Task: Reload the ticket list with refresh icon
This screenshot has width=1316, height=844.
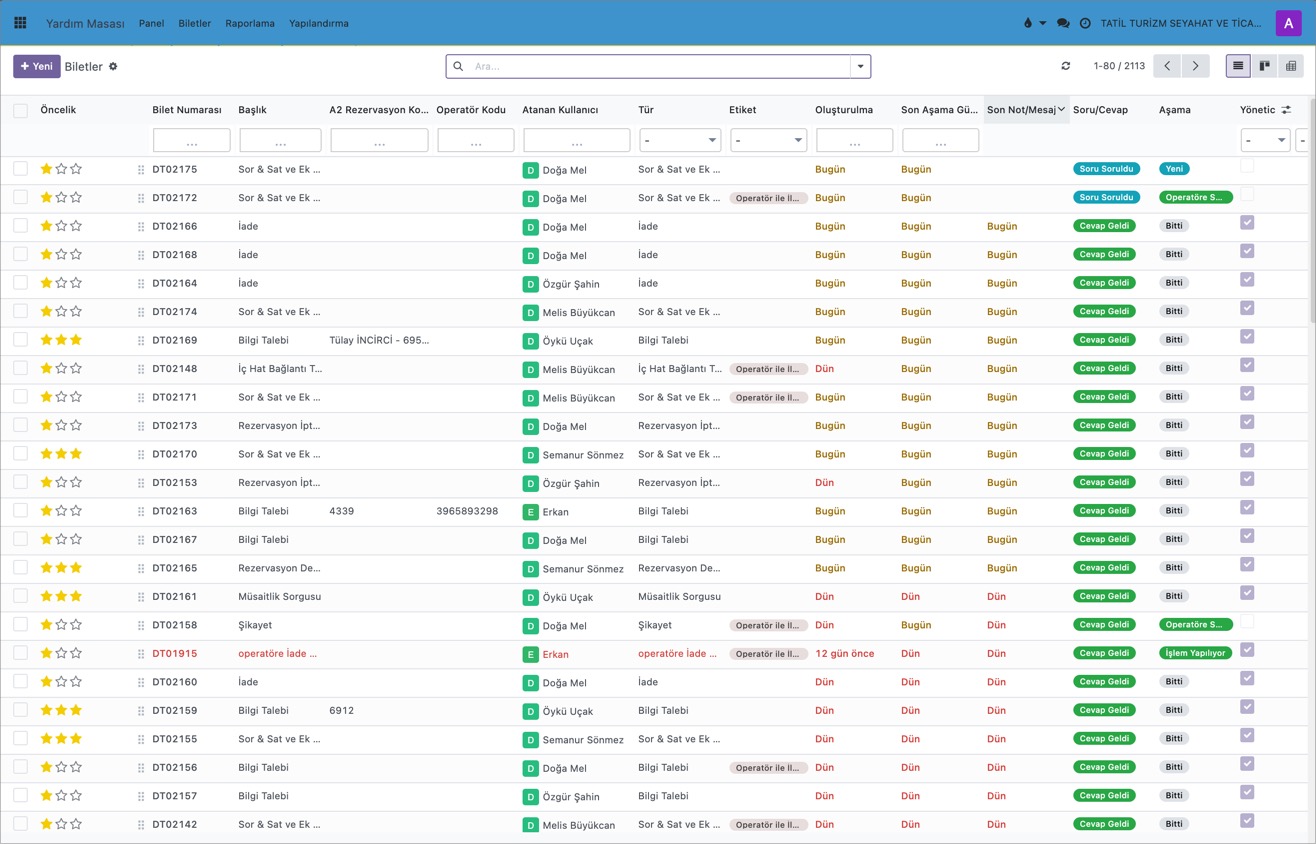Action: [x=1066, y=66]
